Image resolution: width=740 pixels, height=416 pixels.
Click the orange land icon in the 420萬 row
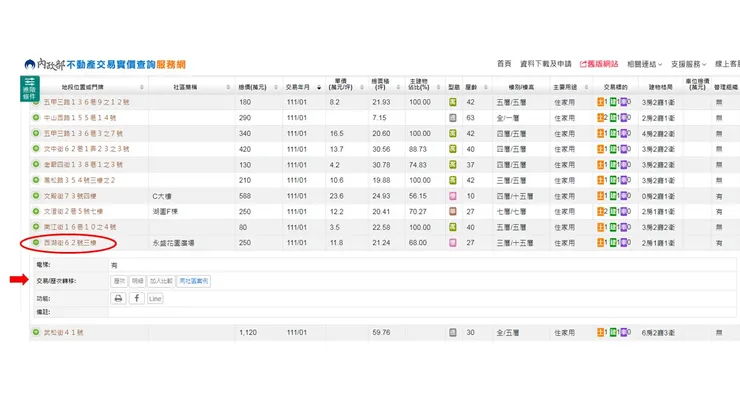point(600,149)
